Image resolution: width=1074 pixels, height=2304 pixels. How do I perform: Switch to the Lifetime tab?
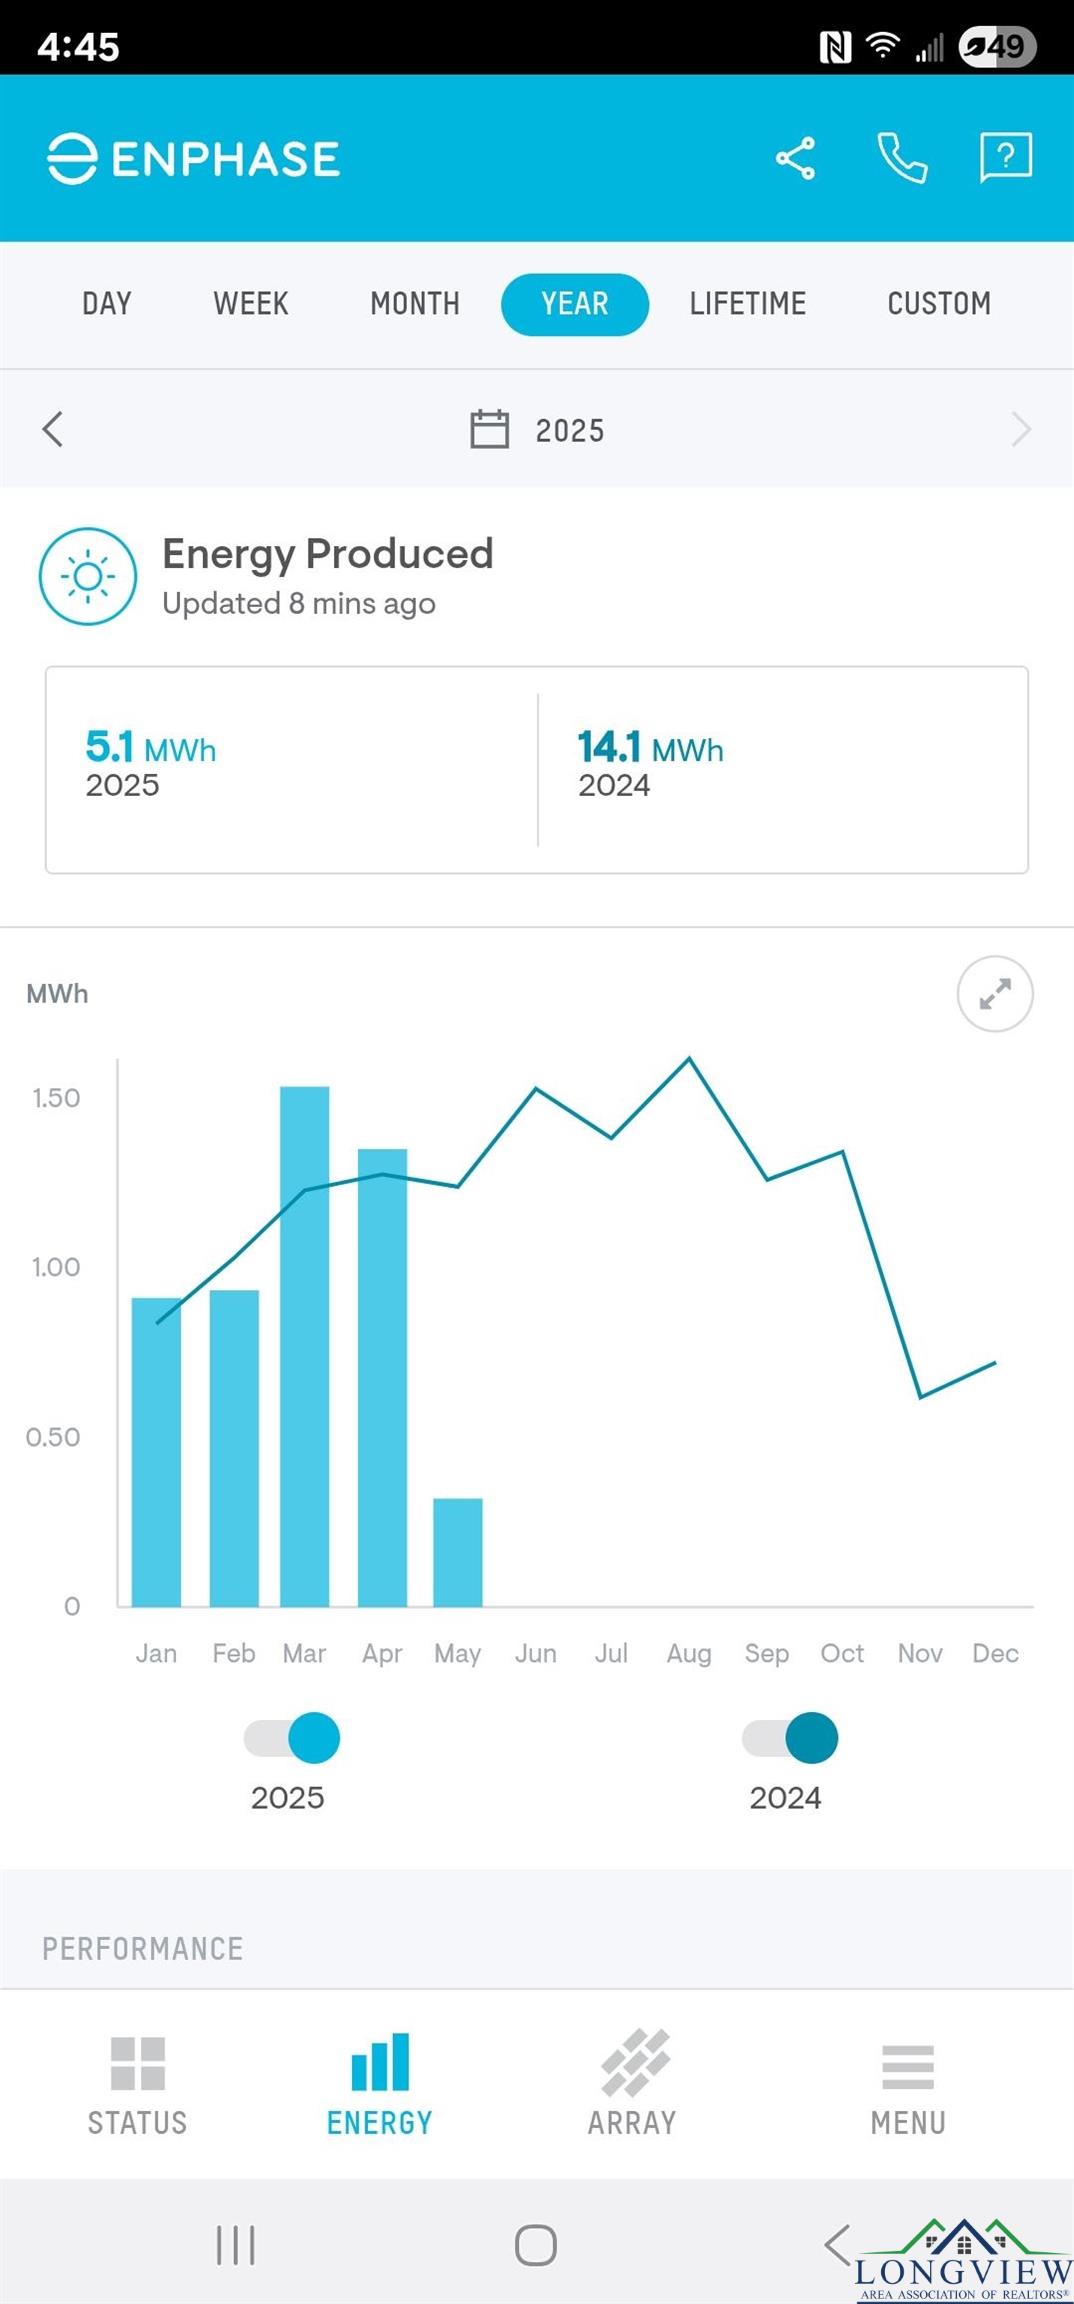pos(747,304)
